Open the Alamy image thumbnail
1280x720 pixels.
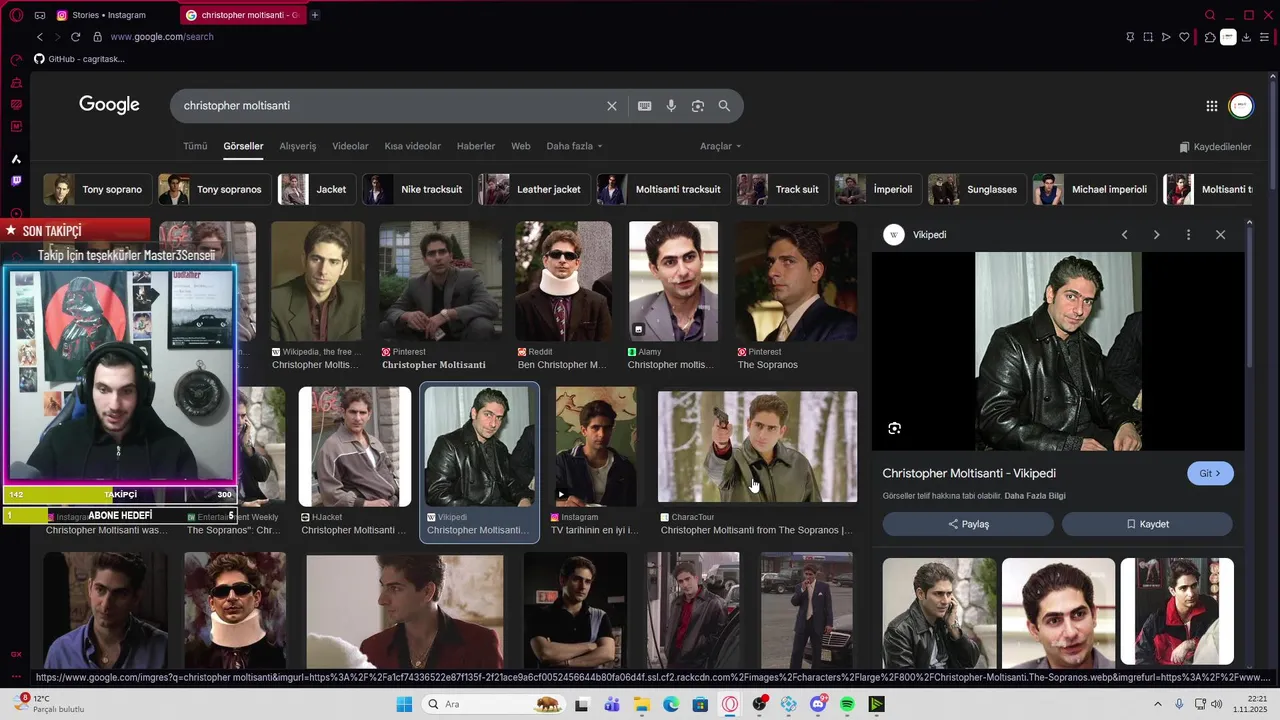[x=673, y=281]
